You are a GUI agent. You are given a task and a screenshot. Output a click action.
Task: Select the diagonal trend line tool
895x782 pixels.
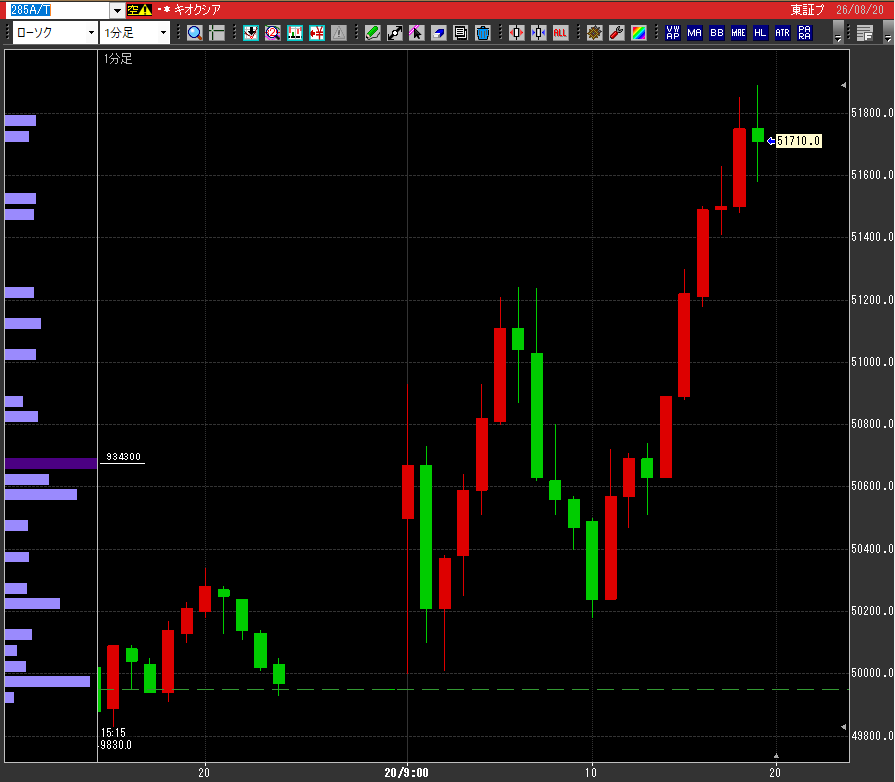pos(394,33)
